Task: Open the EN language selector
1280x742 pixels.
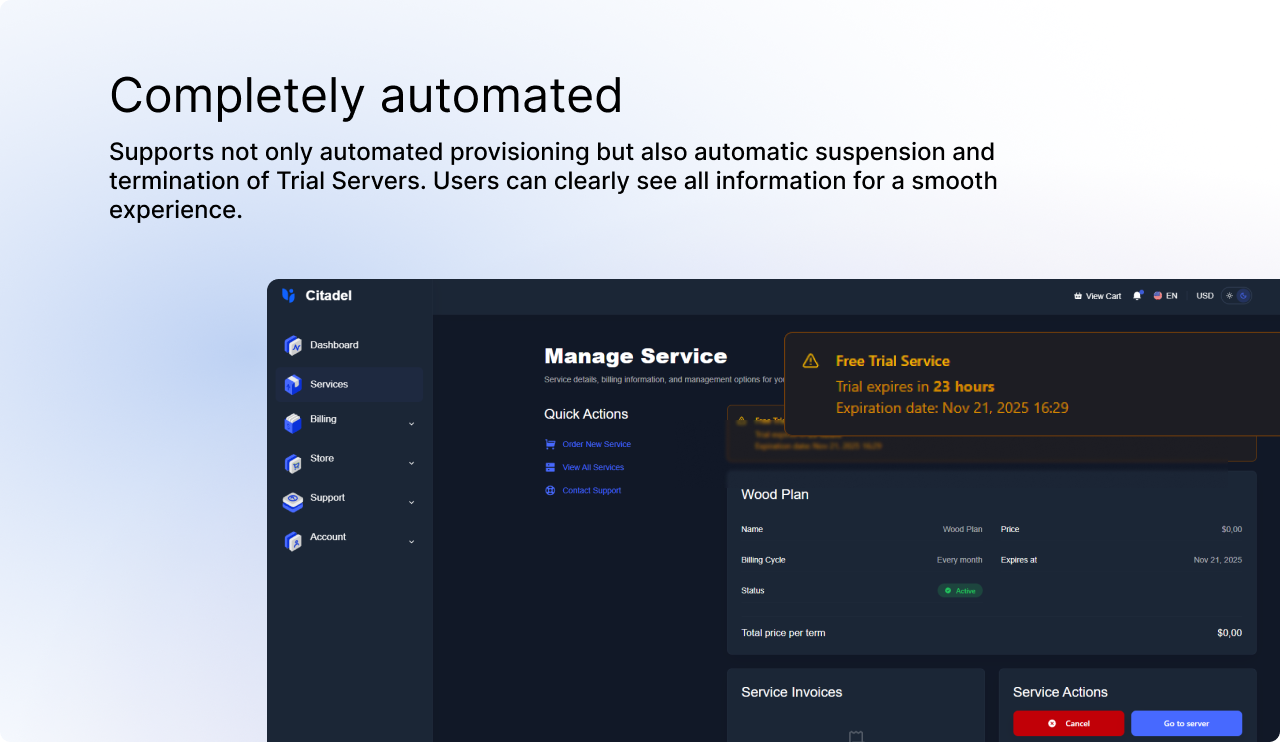Action: tap(1166, 296)
